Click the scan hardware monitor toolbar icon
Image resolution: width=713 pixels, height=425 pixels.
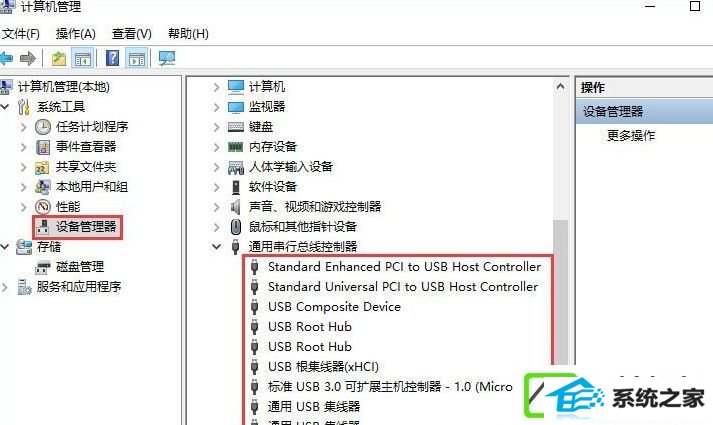click(x=166, y=58)
